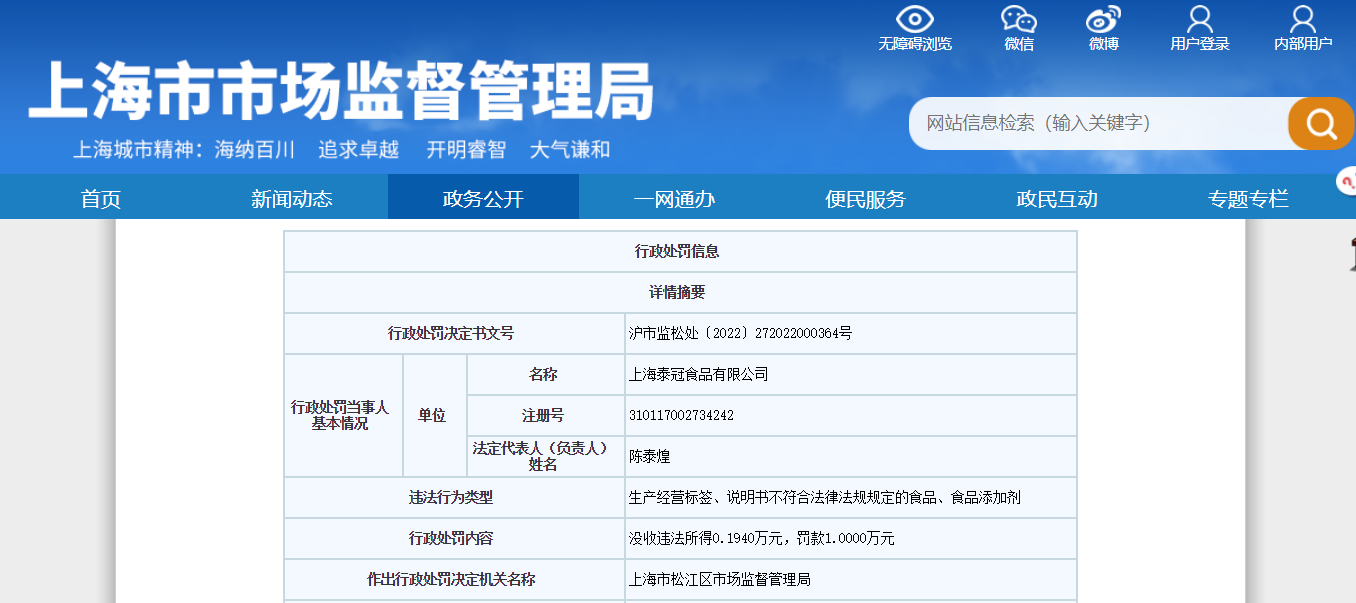This screenshot has height=603, width=1356.
Task: Click the 无障碍浏览 label
Action: pos(915,44)
